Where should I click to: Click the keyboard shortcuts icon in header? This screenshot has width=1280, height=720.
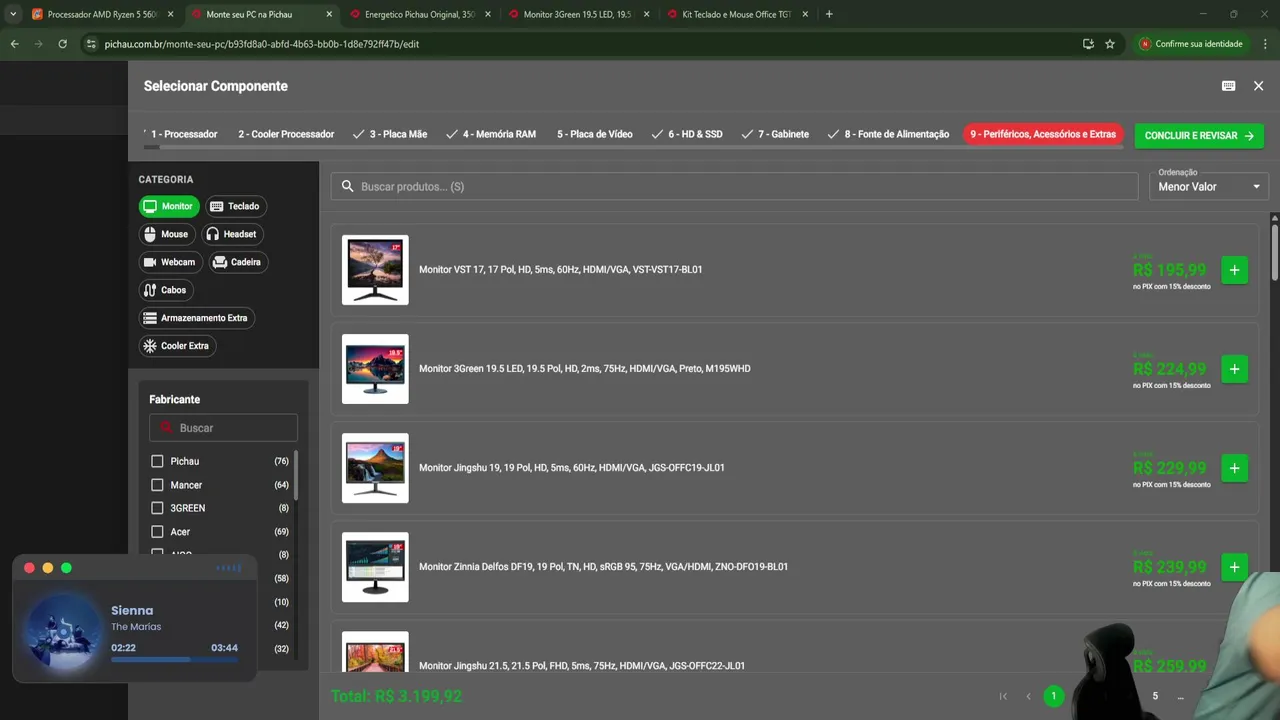pos(1228,86)
